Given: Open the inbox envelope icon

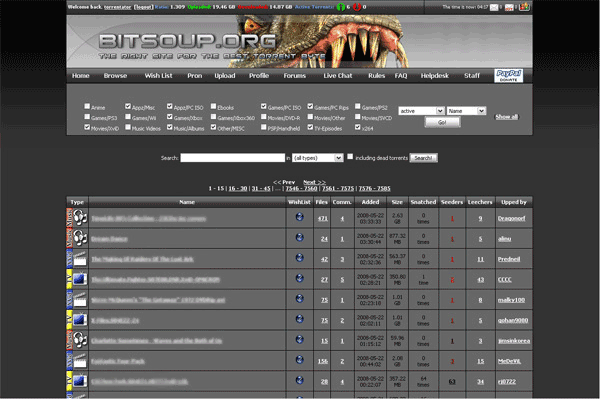Looking at the screenshot, I should coord(494,7).
